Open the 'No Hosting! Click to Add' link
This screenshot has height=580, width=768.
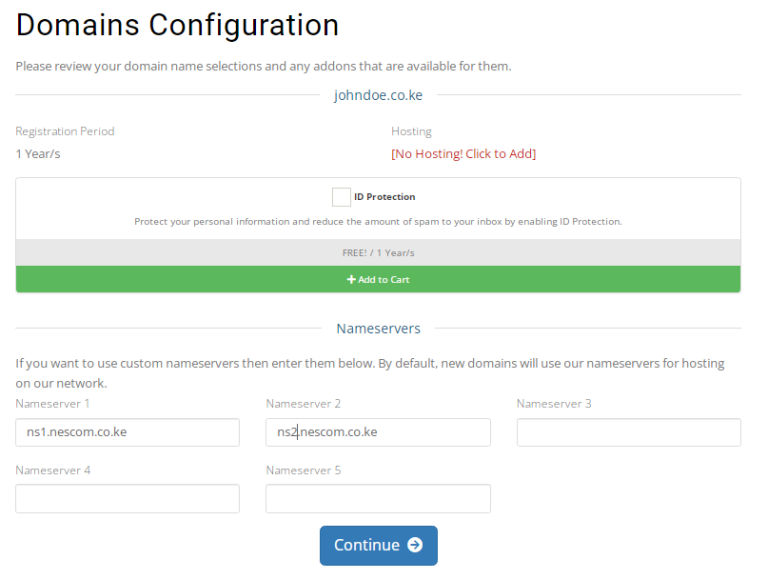(x=463, y=154)
